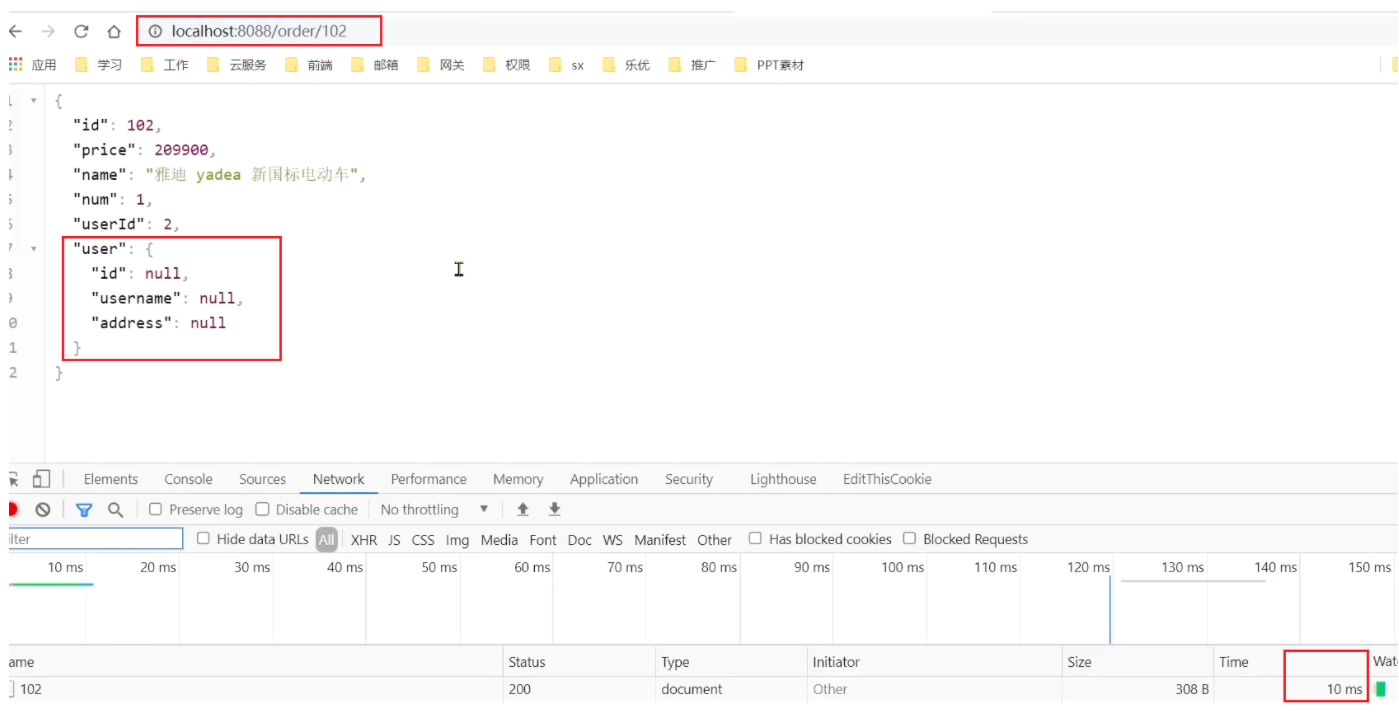Collapse the root JSON object arrow

[x=34, y=101]
